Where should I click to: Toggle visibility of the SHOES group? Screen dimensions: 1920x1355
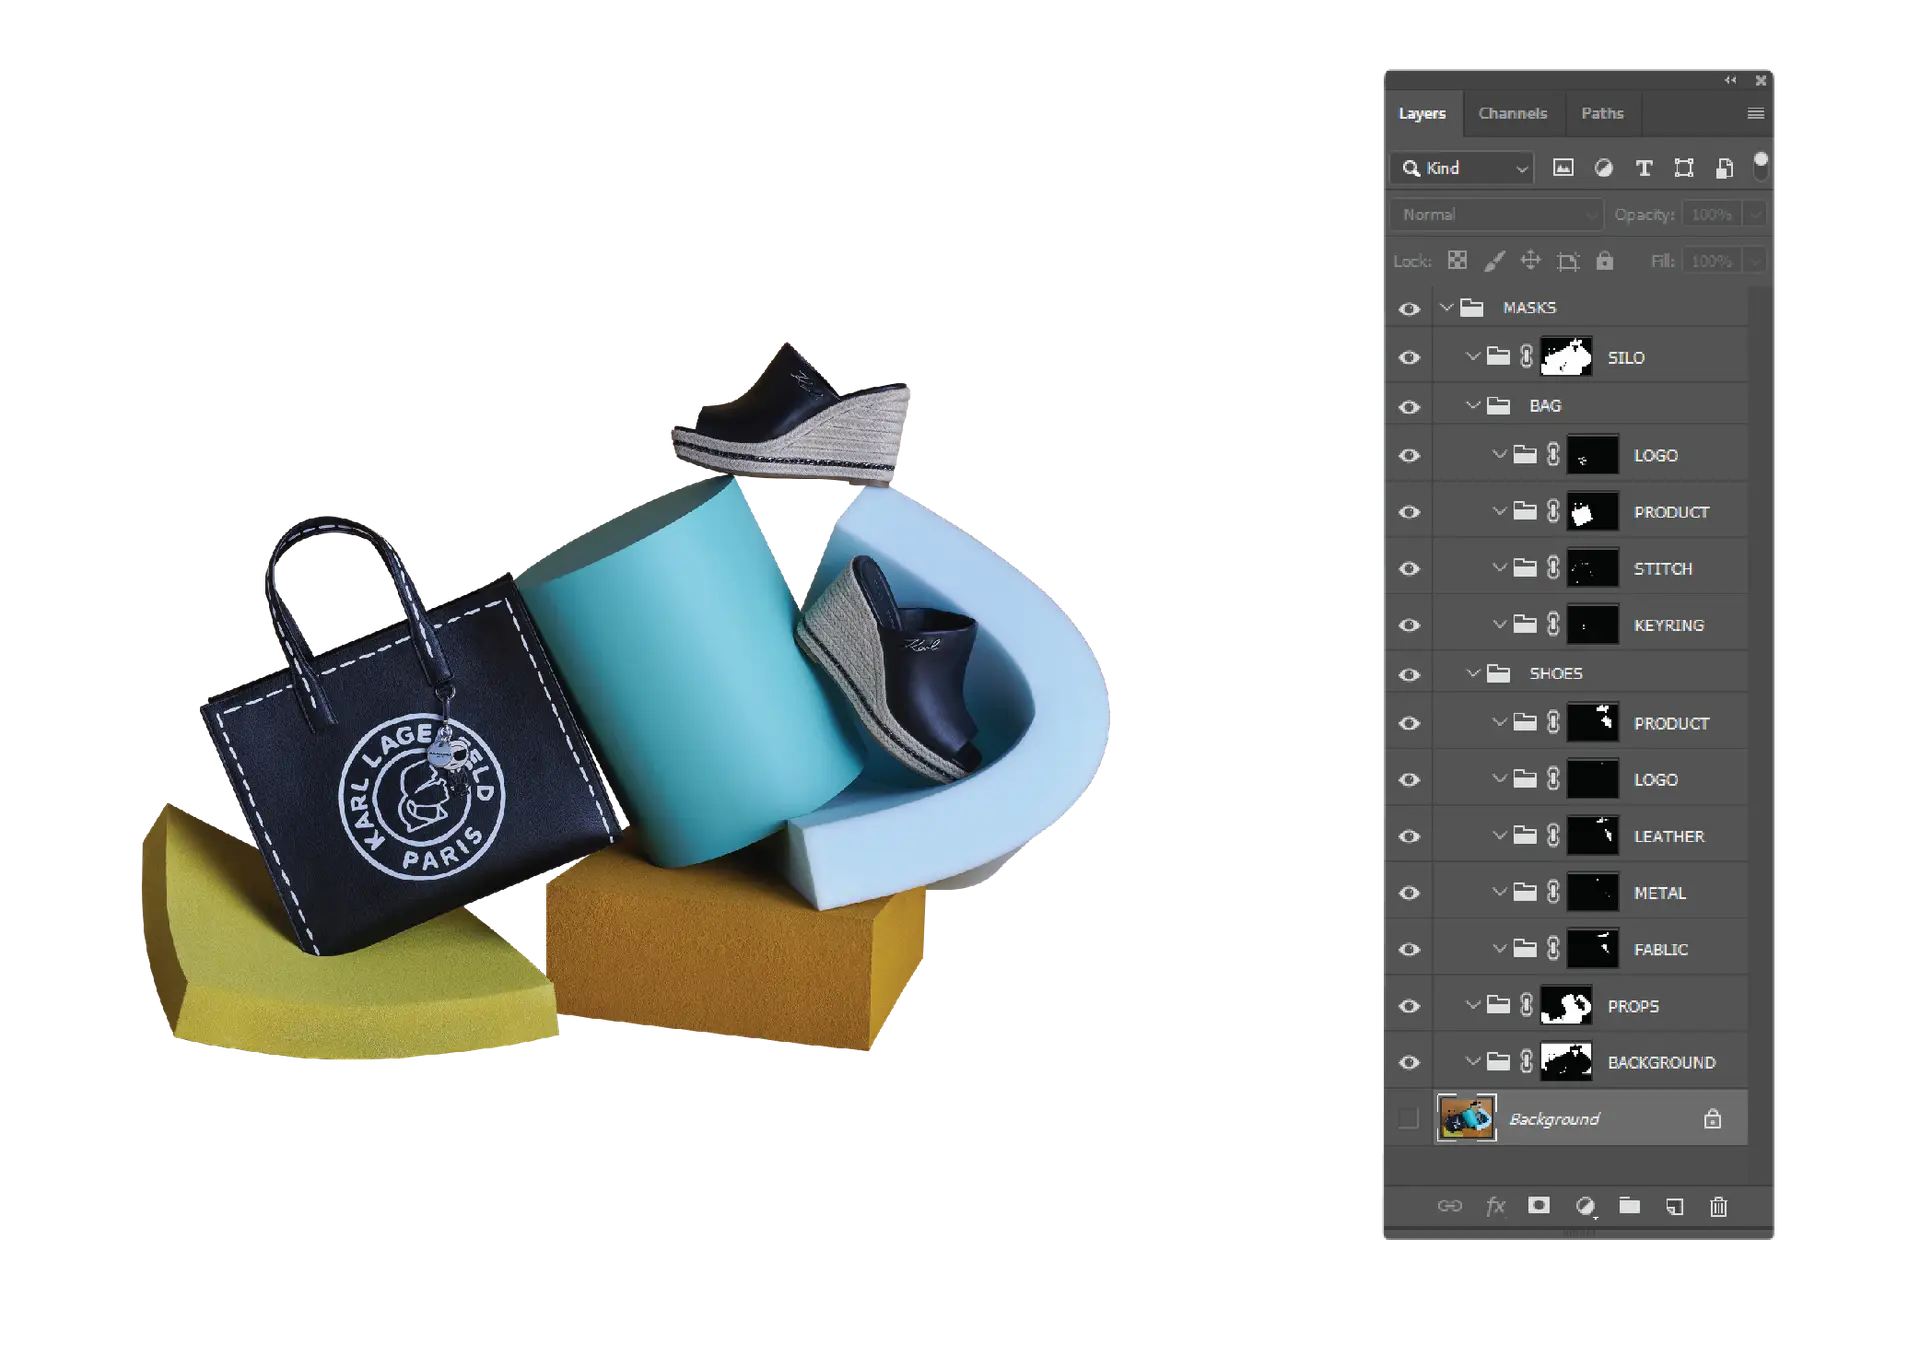coord(1409,675)
